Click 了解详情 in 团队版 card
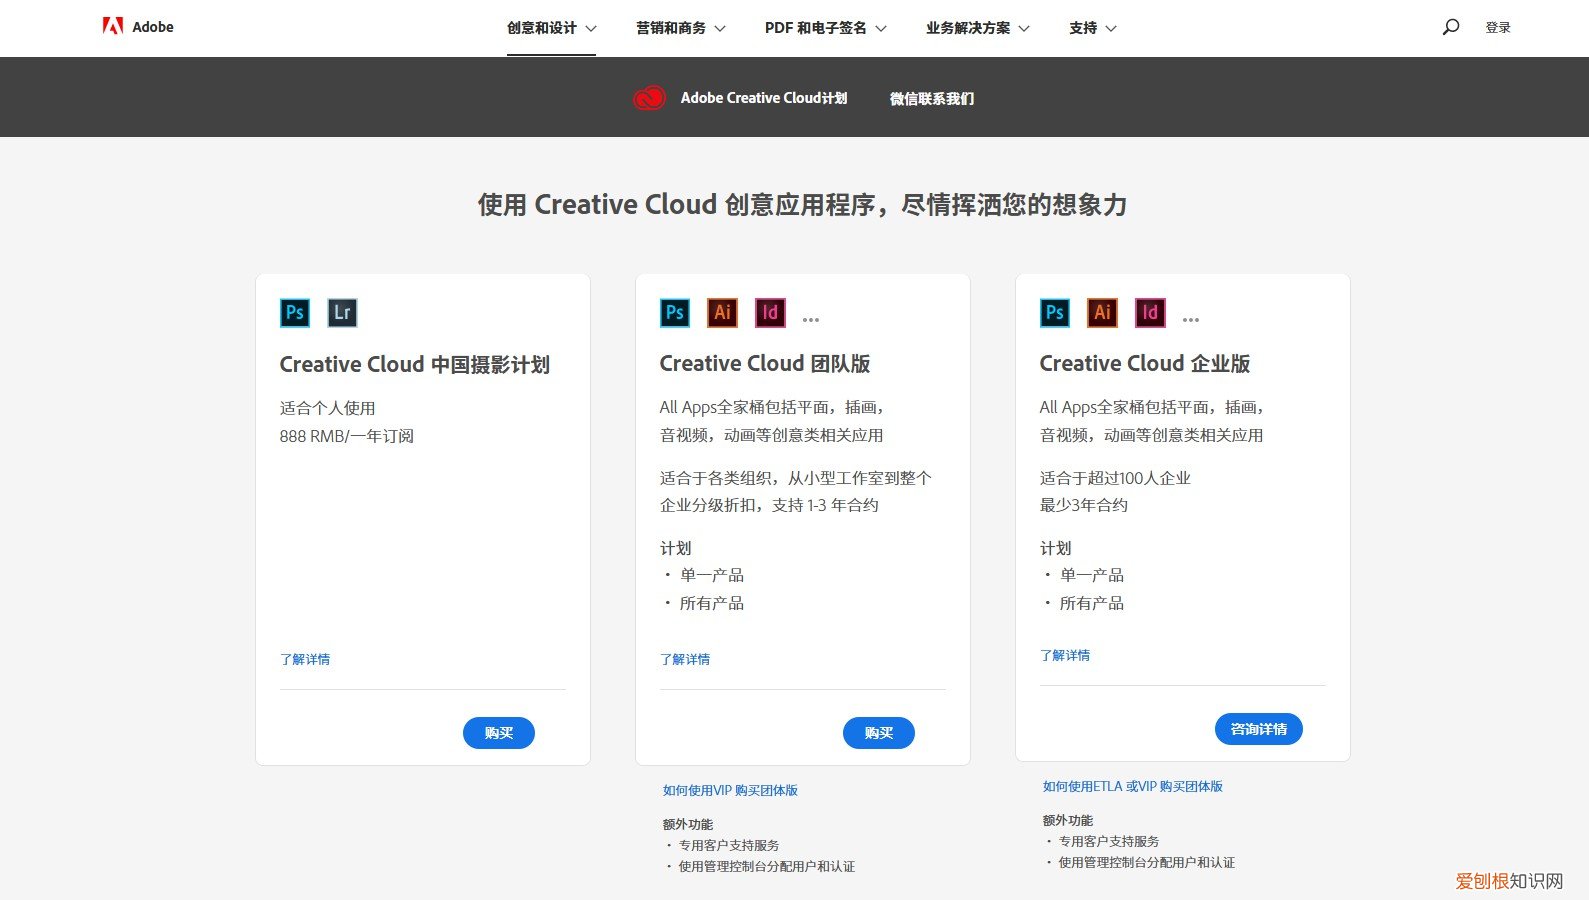 685,659
